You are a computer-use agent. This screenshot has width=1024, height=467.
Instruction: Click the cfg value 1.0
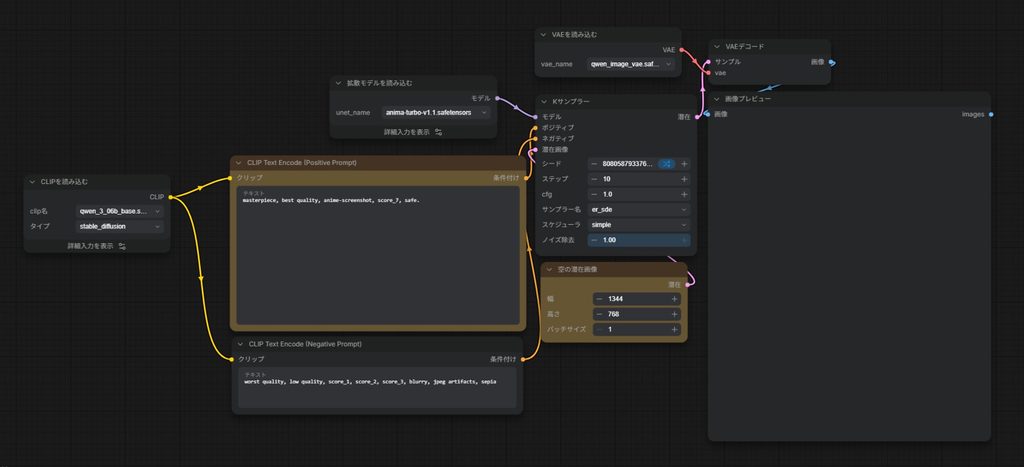pyautogui.click(x=639, y=194)
